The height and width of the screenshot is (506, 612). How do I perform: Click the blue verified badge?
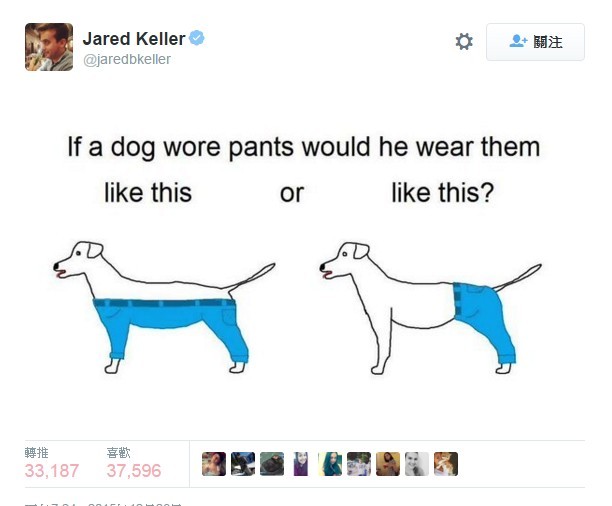click(x=196, y=38)
